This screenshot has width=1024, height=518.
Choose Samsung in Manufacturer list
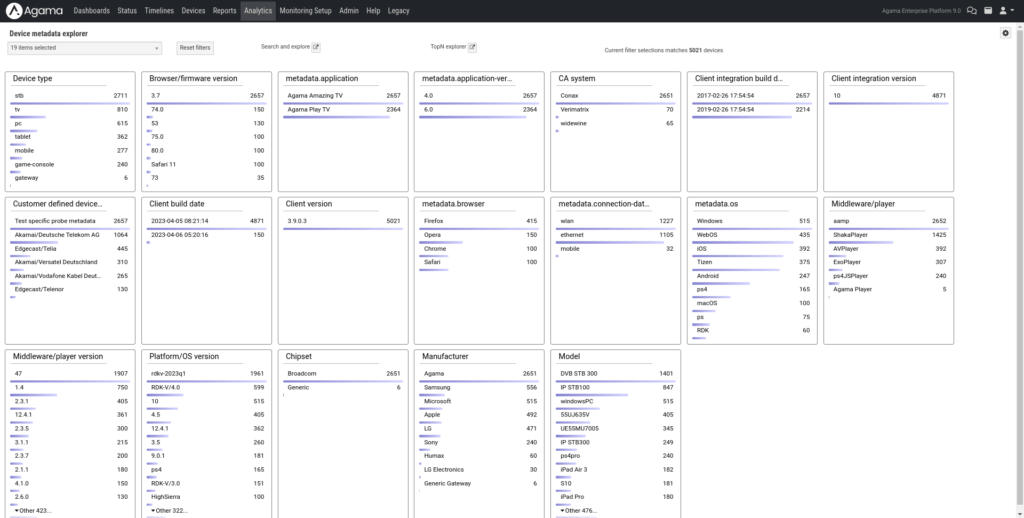coord(479,387)
